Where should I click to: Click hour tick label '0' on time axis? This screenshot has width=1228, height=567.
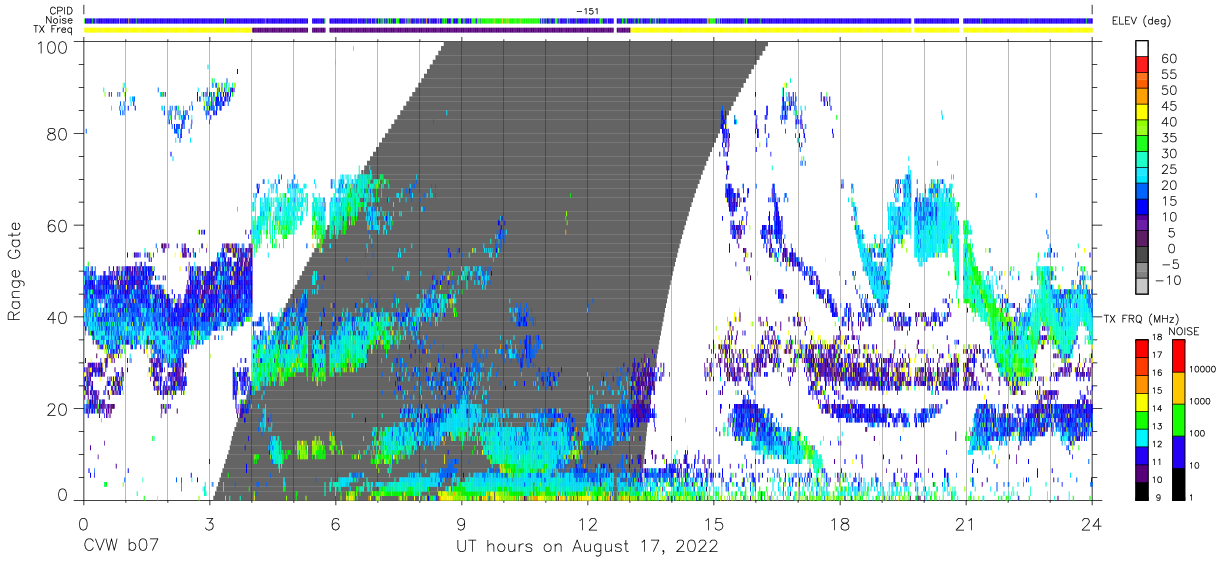point(83,523)
